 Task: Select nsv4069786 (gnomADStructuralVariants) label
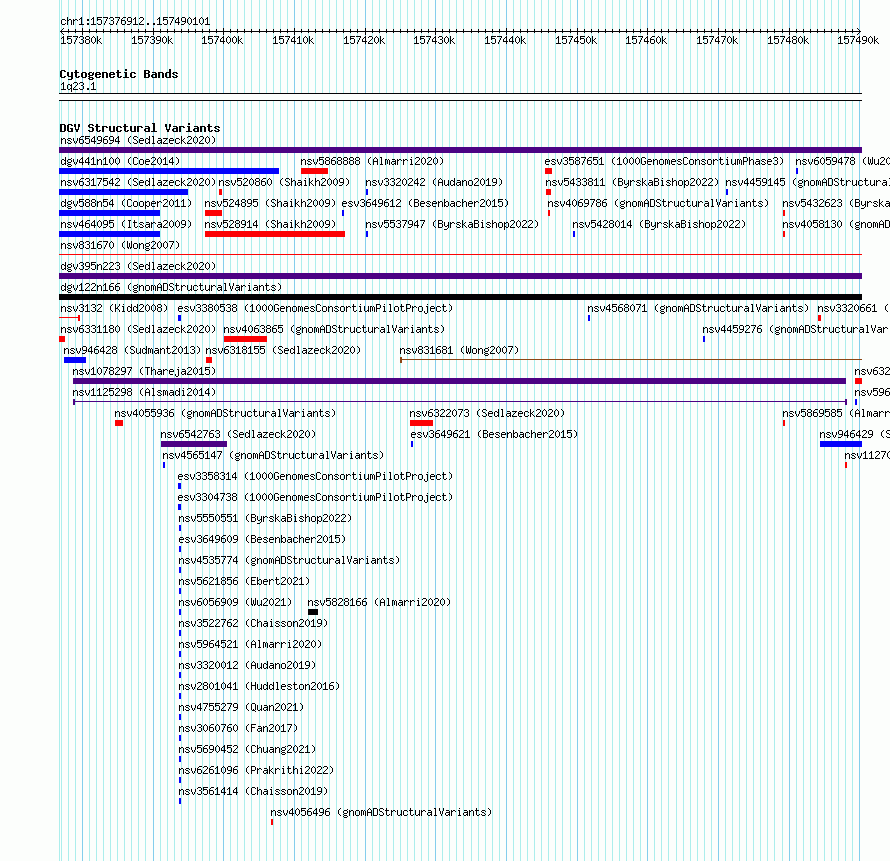coord(658,203)
